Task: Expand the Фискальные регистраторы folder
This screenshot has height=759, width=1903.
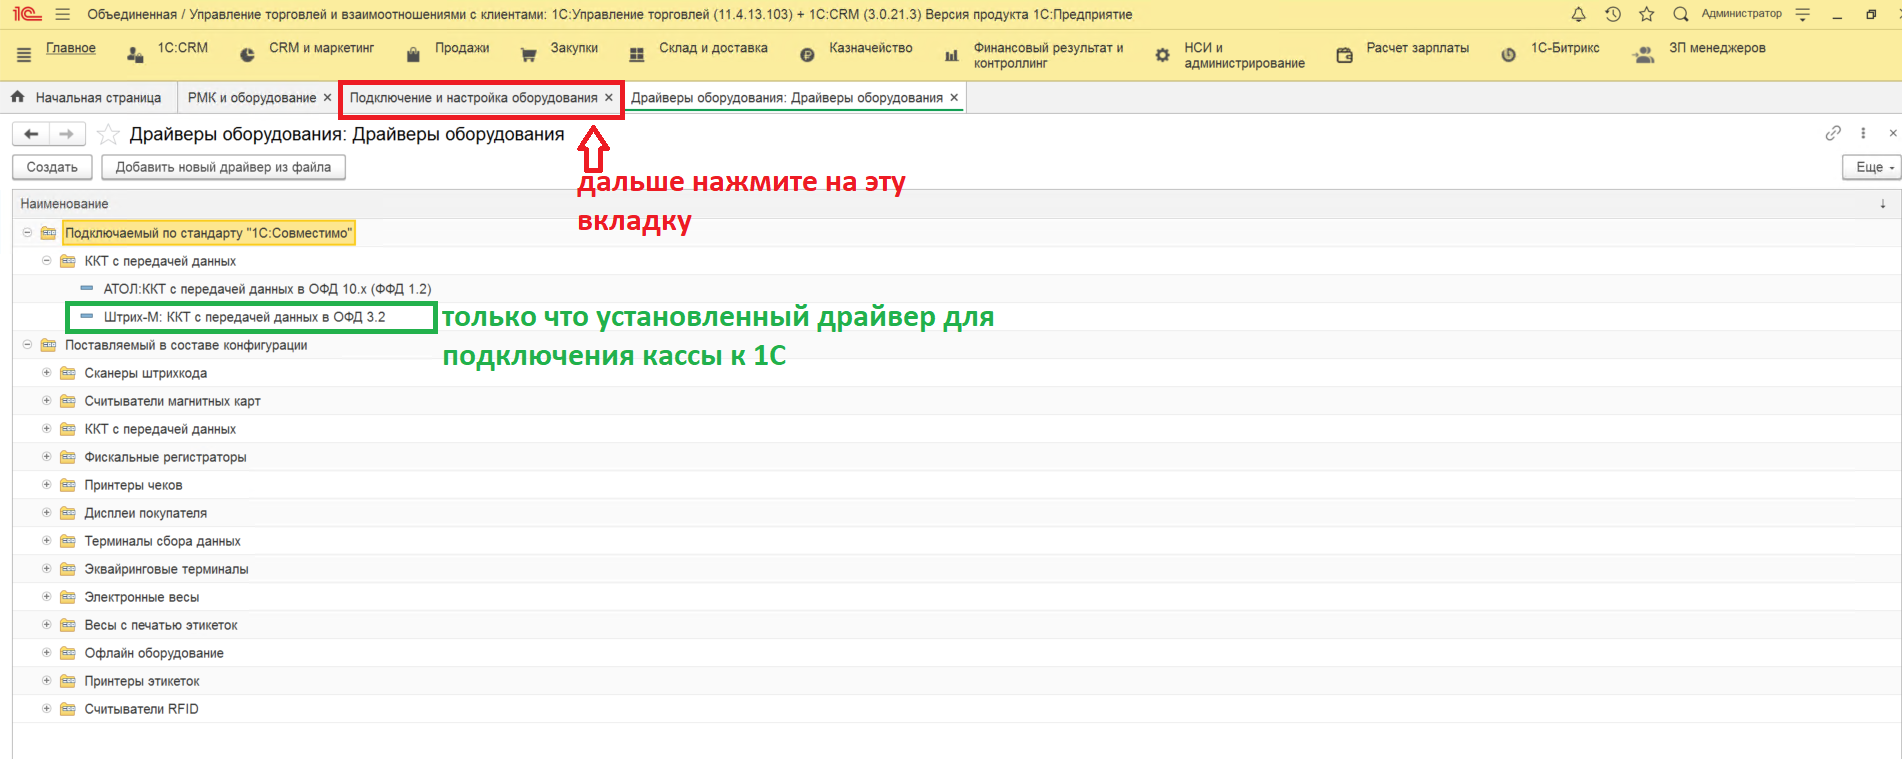Action: tap(46, 457)
